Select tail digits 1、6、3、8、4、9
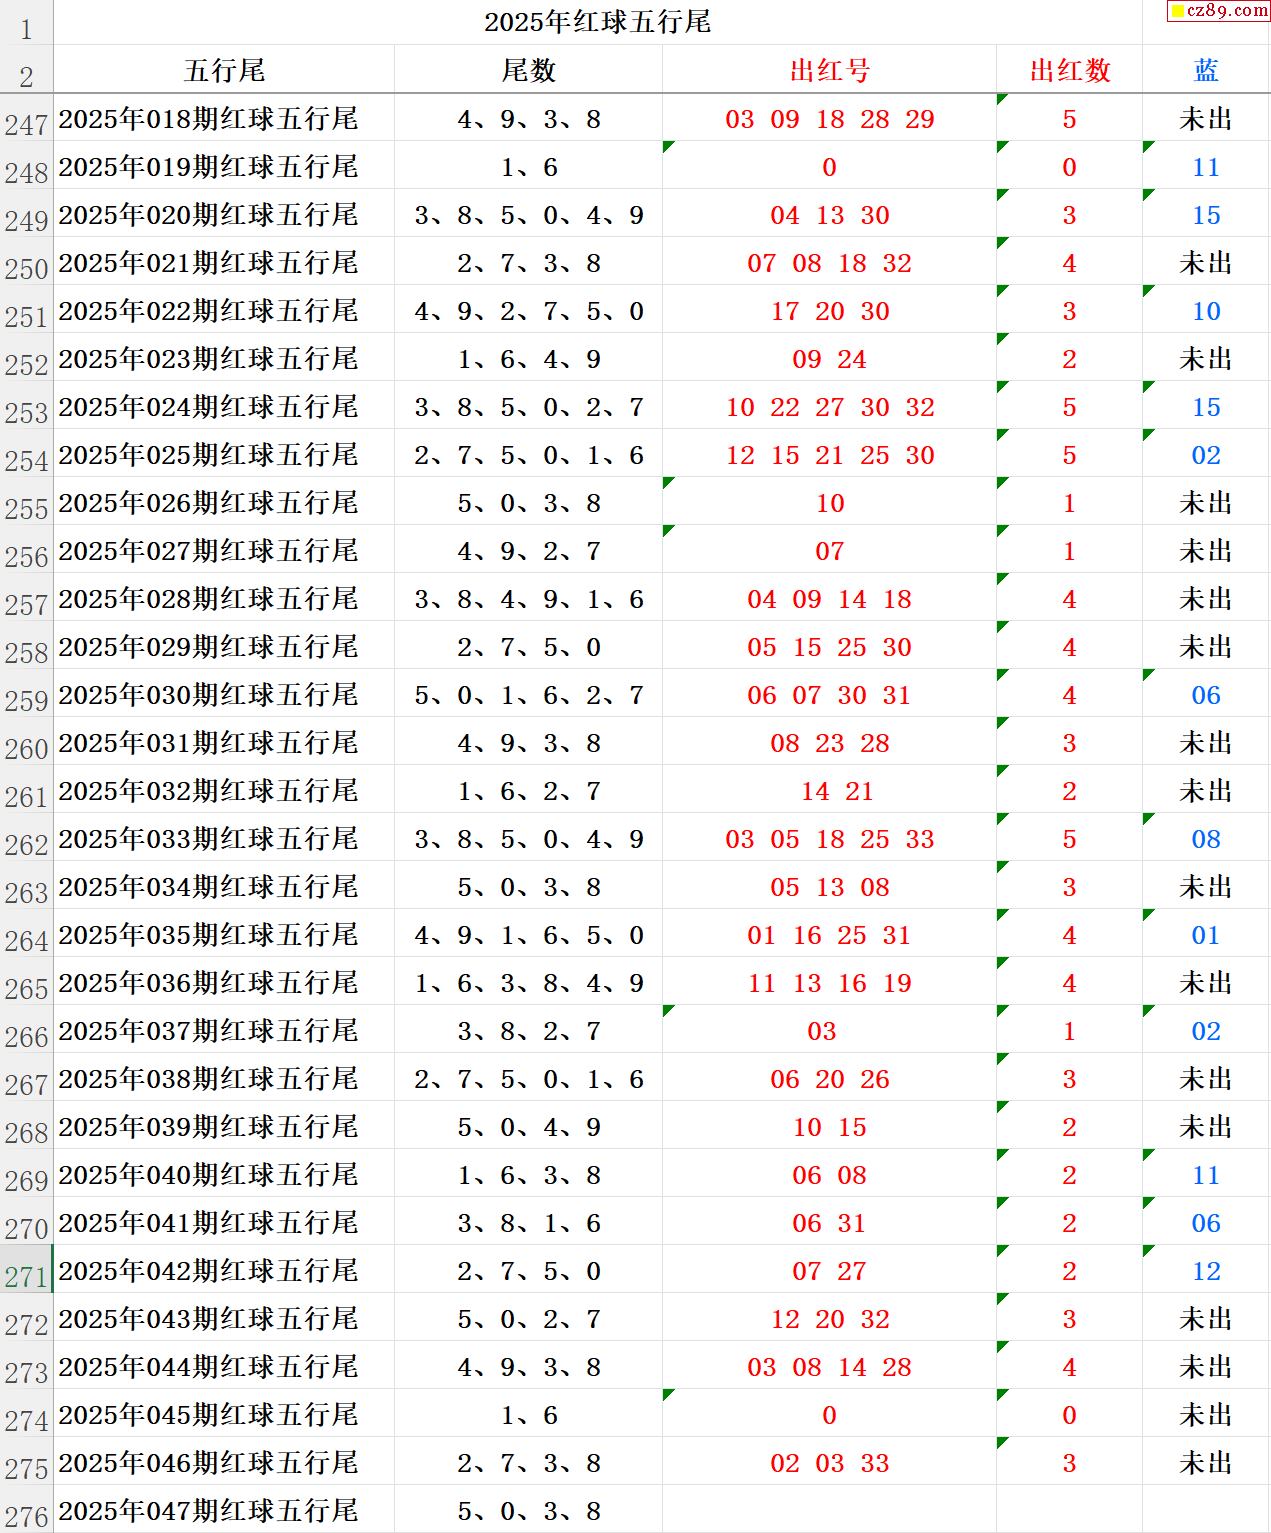The width and height of the screenshot is (1271, 1533). (x=529, y=983)
